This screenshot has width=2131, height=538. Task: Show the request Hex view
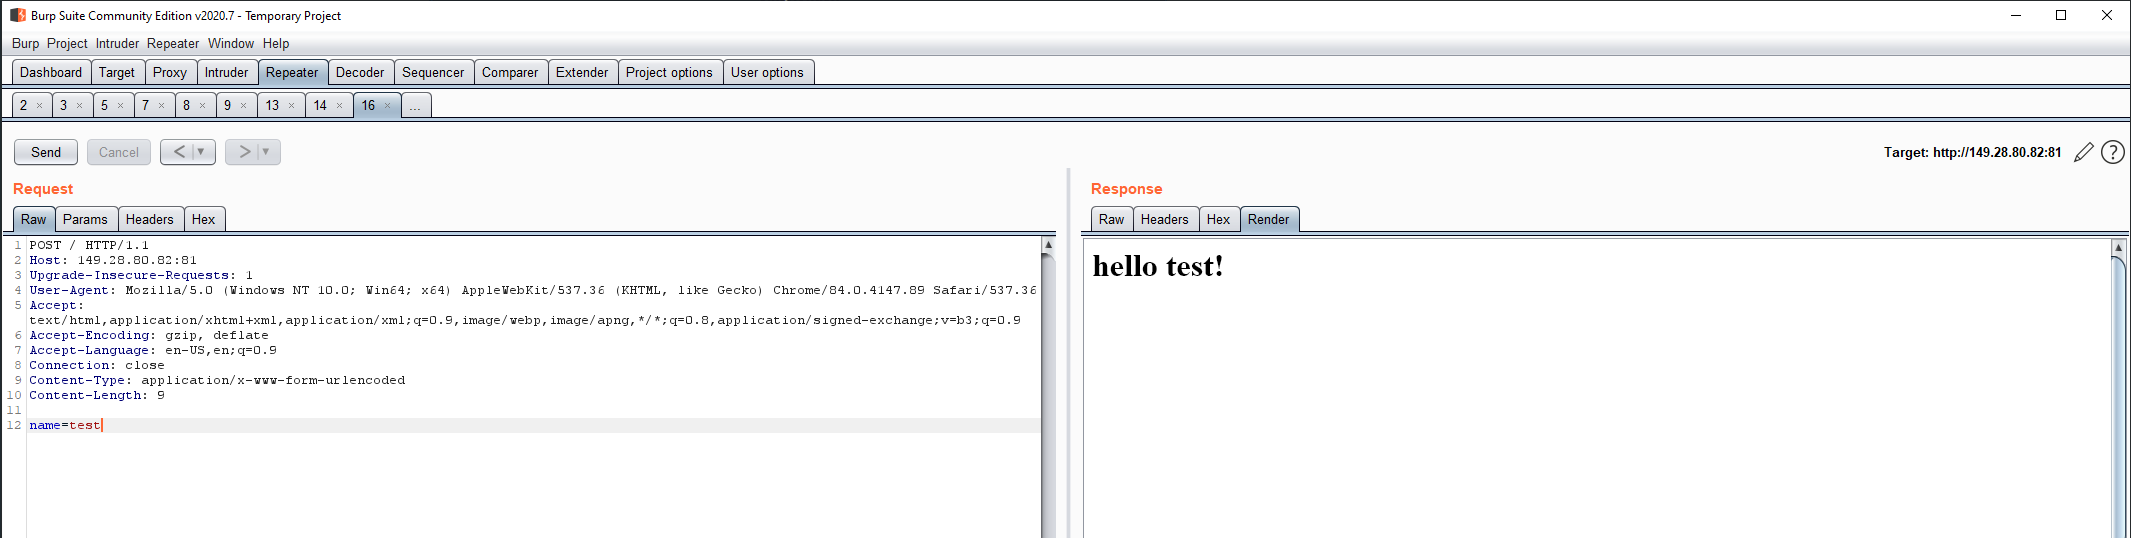203,219
